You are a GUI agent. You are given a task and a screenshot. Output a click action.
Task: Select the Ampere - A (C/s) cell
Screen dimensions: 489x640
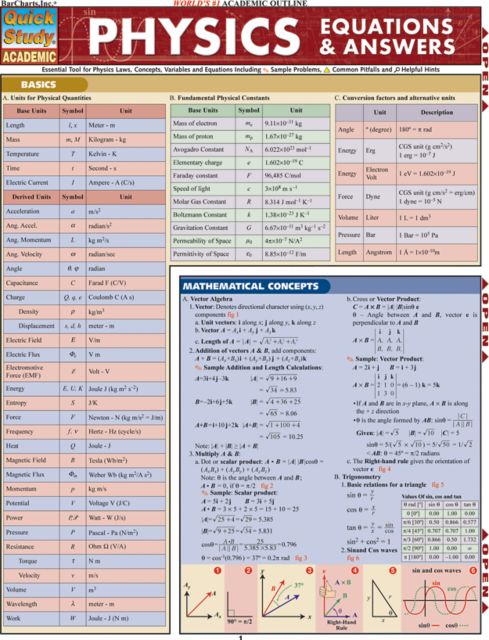(x=126, y=182)
